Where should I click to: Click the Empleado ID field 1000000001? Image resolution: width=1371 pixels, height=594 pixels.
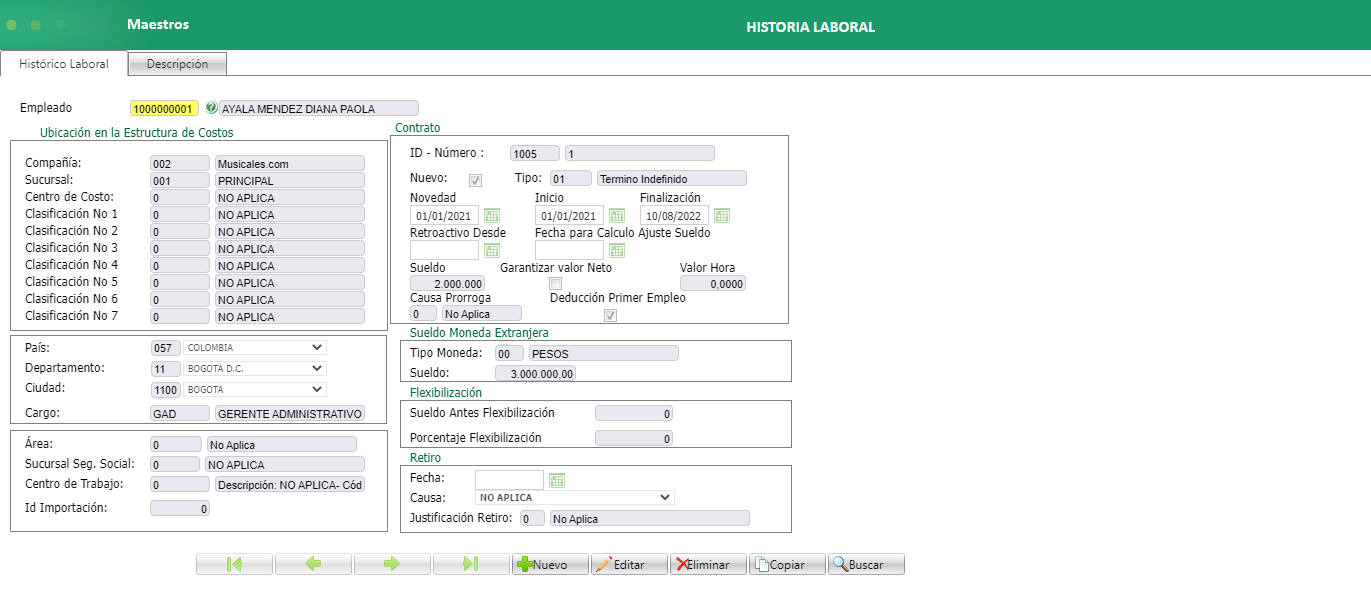[x=164, y=108]
